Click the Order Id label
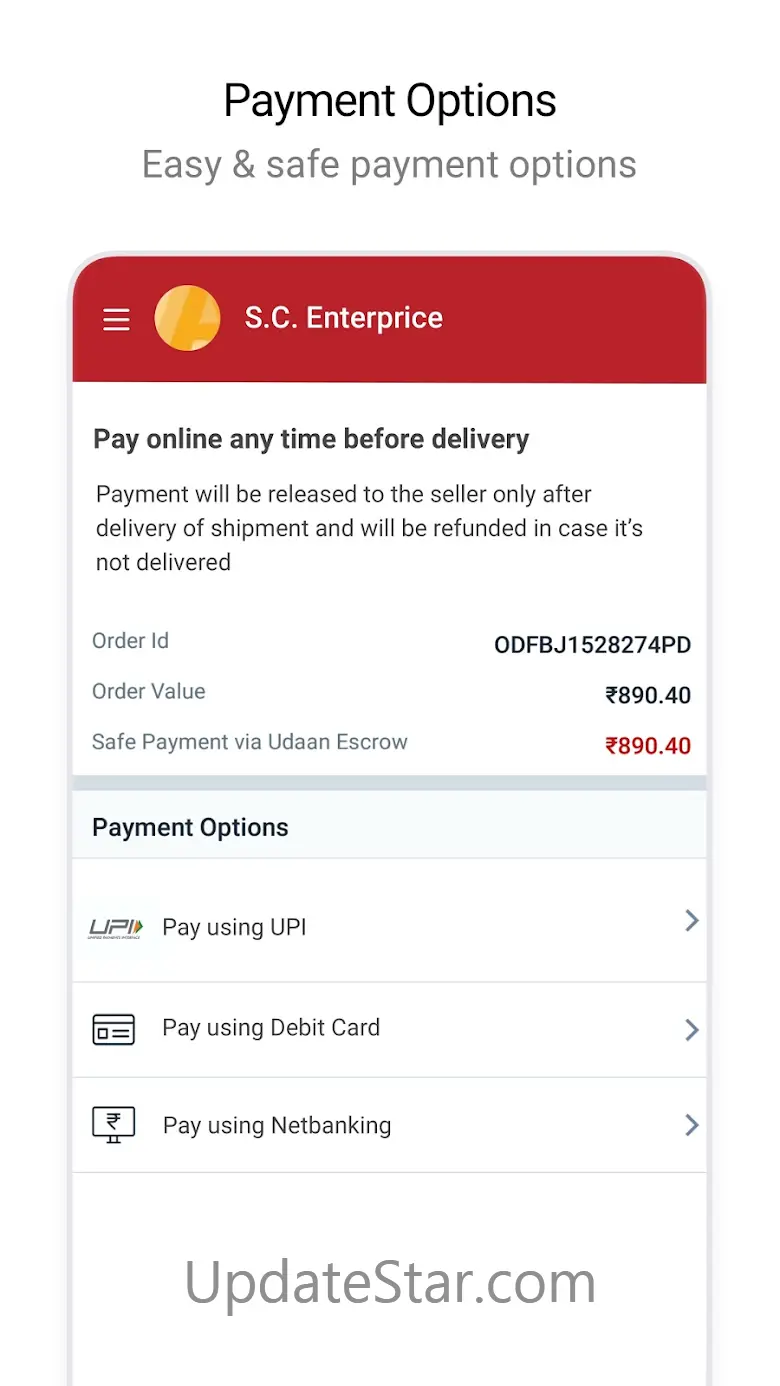Screen dimensions: 780x1386 pos(130,641)
